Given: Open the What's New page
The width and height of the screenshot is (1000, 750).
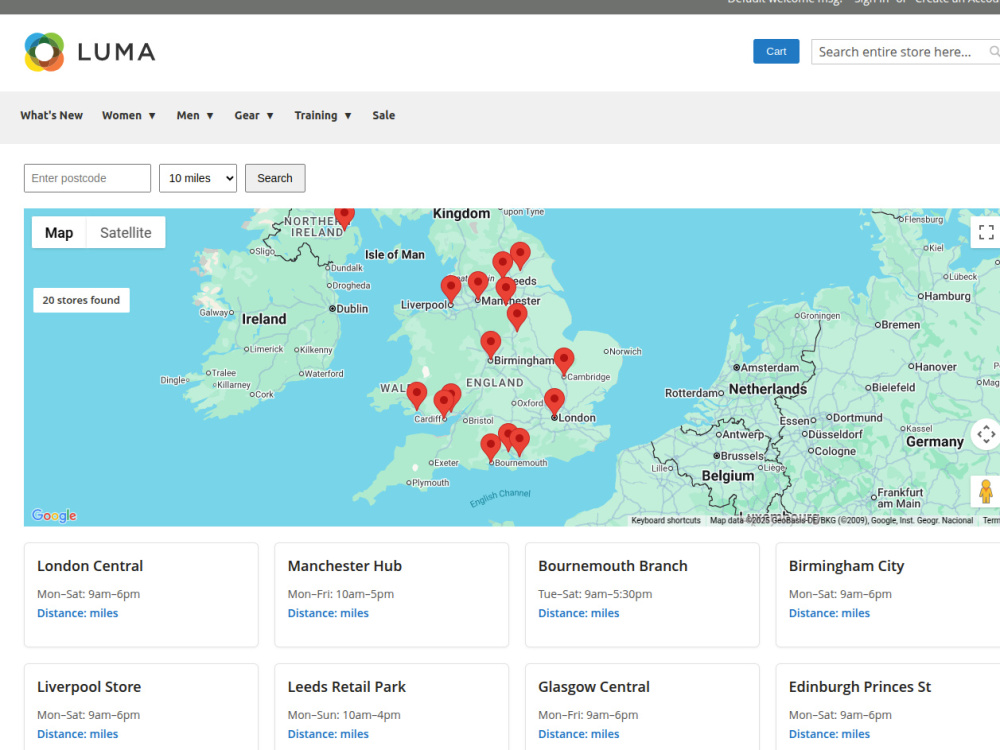Looking at the screenshot, I should point(52,115).
